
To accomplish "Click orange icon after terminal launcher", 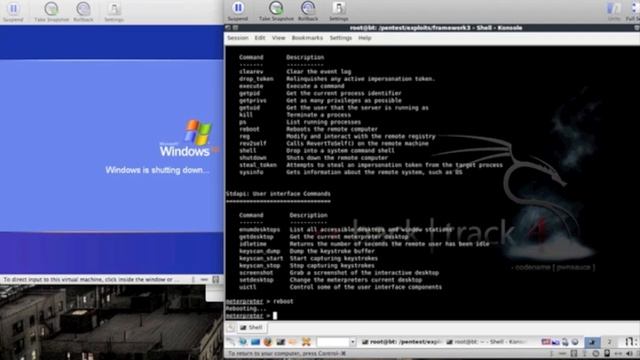I will (x=293, y=342).
